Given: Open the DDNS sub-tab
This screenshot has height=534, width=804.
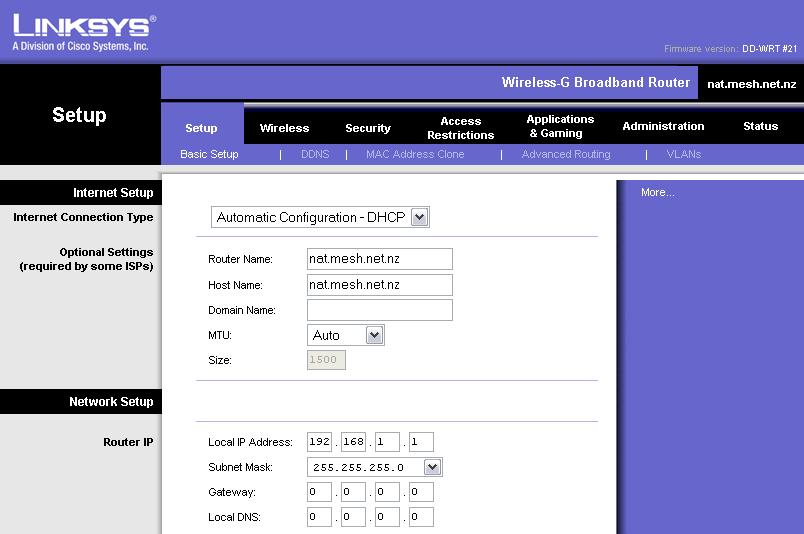Looking at the screenshot, I should pyautogui.click(x=315, y=154).
